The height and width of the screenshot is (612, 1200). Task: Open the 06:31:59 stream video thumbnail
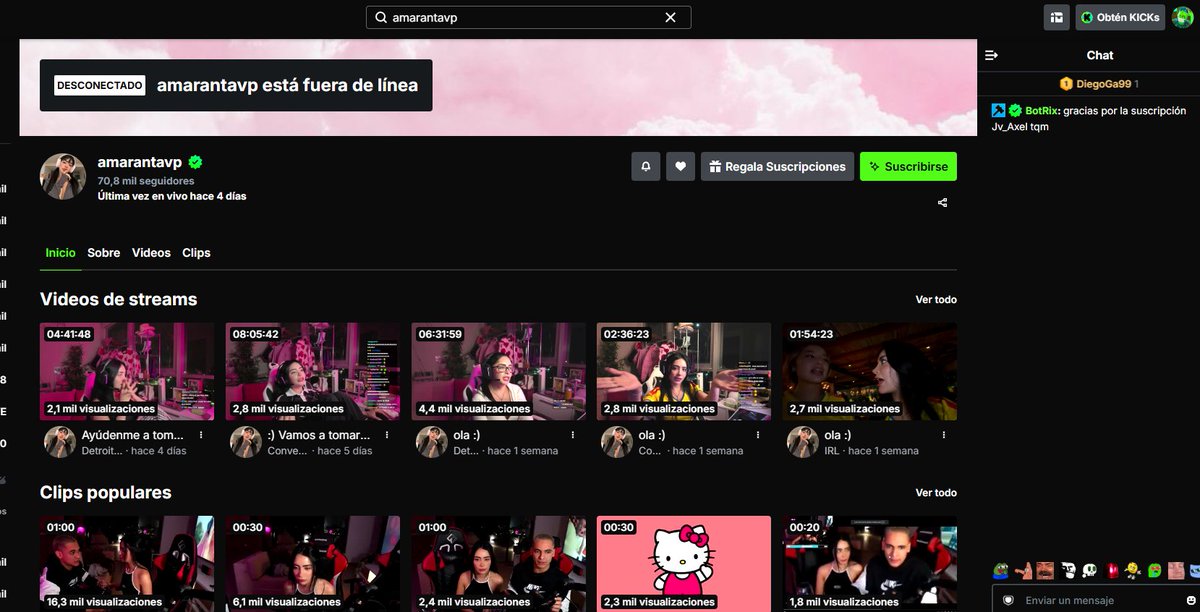coord(499,370)
